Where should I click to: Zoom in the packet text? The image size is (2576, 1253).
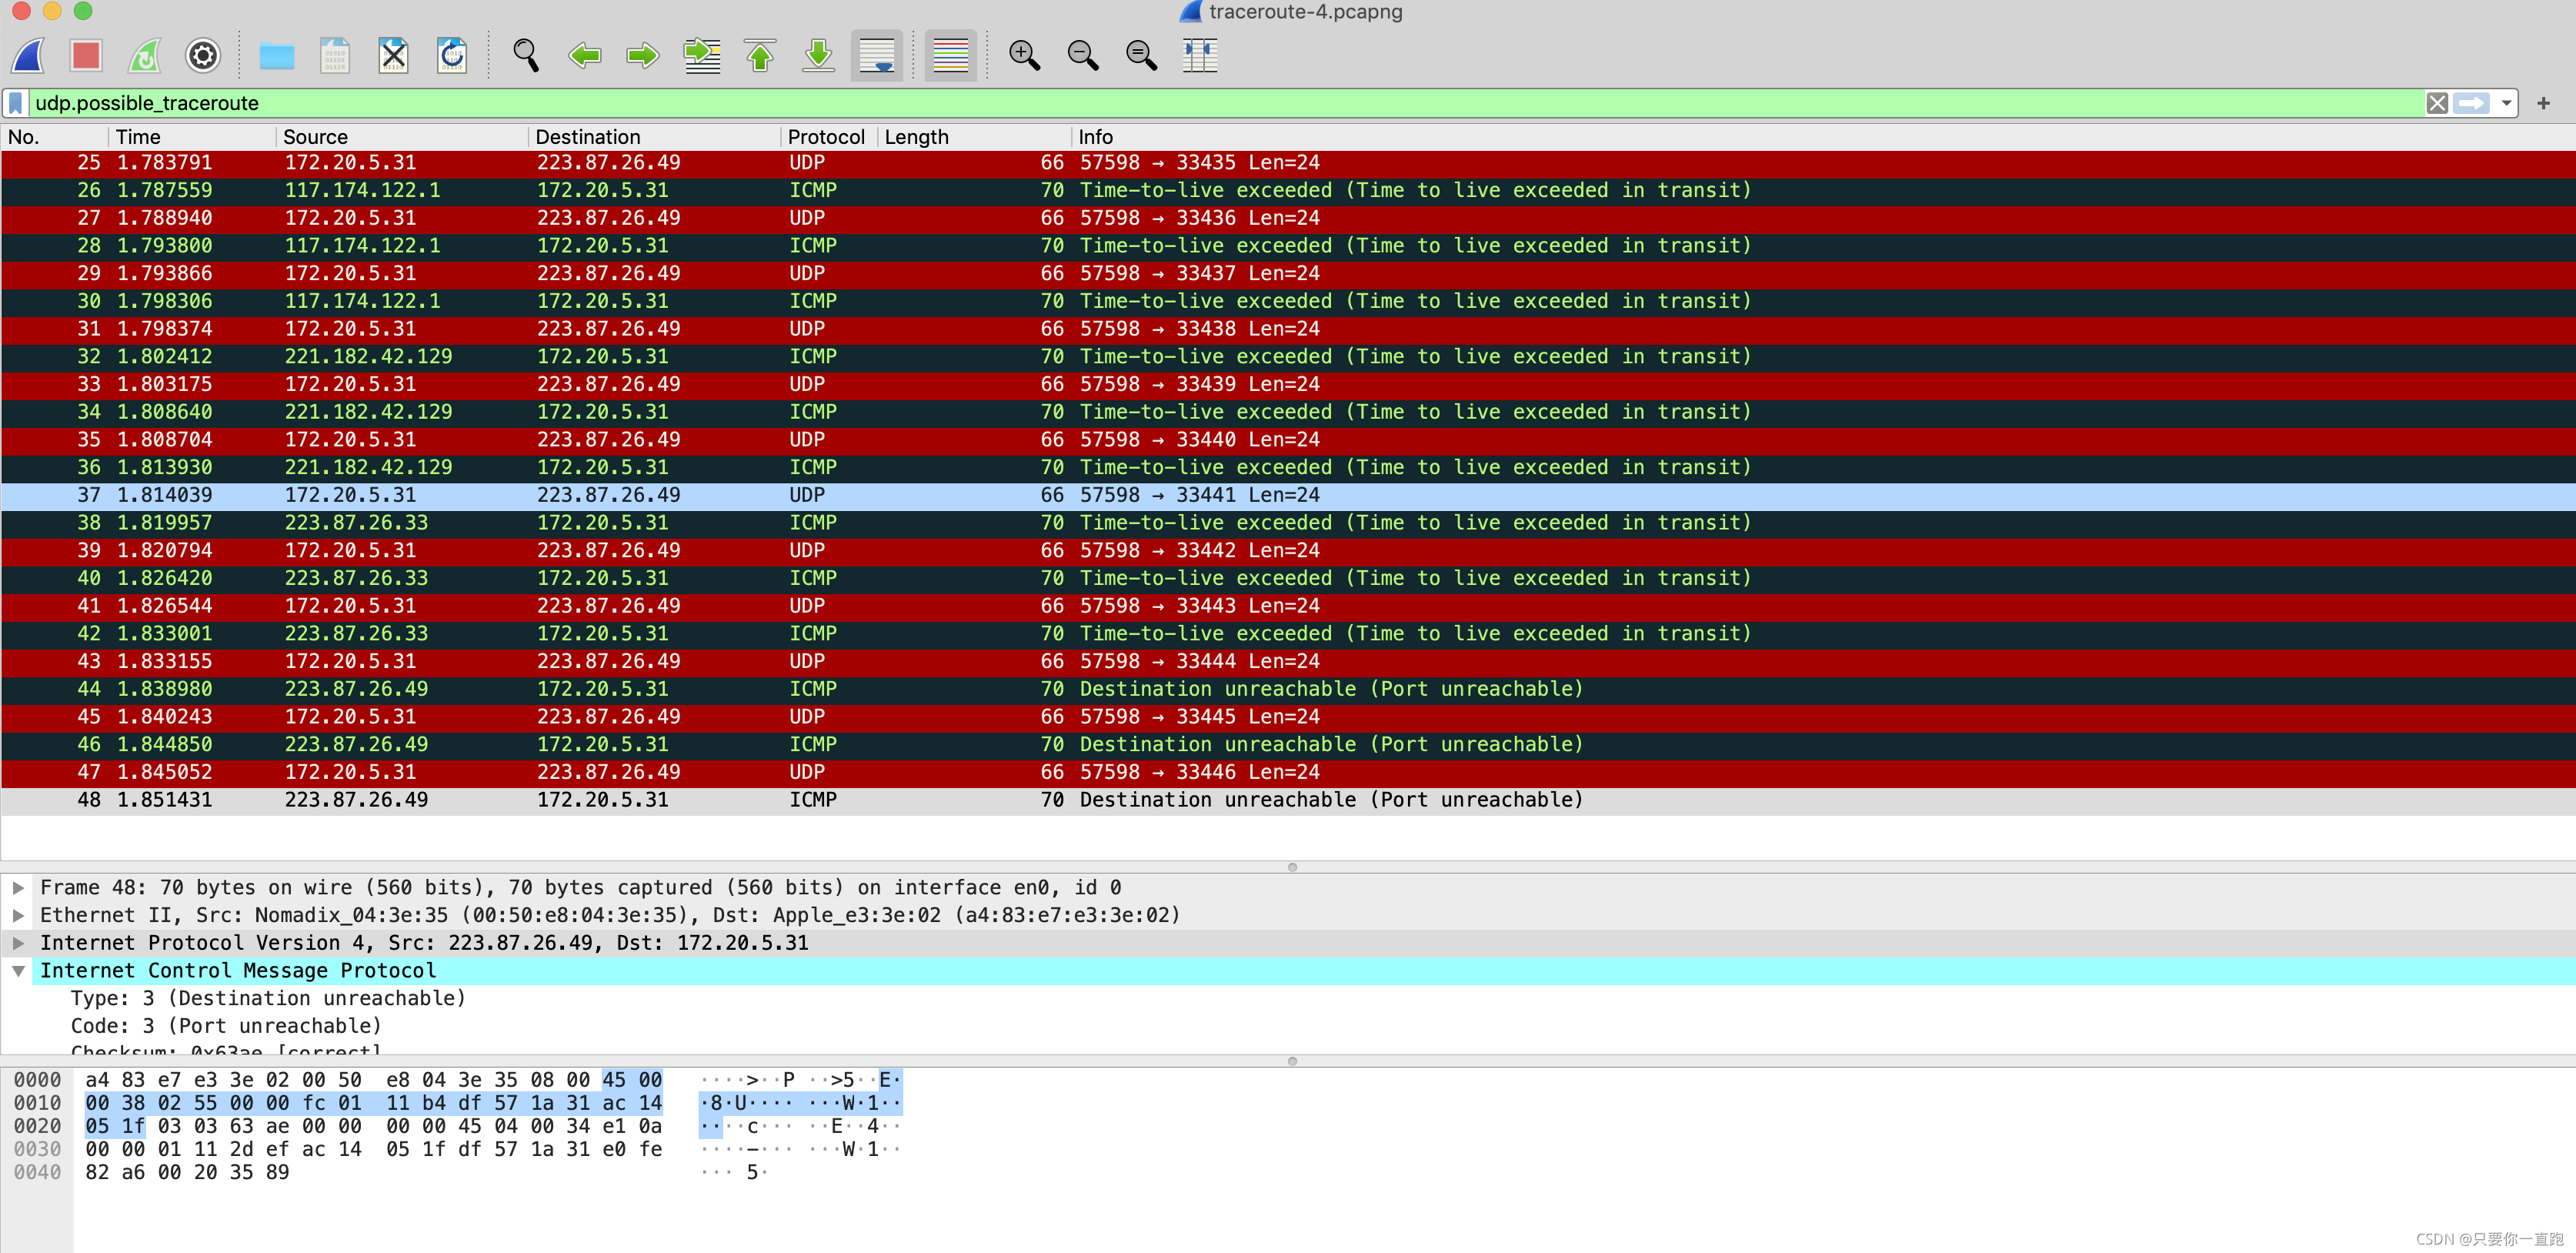tap(1025, 55)
